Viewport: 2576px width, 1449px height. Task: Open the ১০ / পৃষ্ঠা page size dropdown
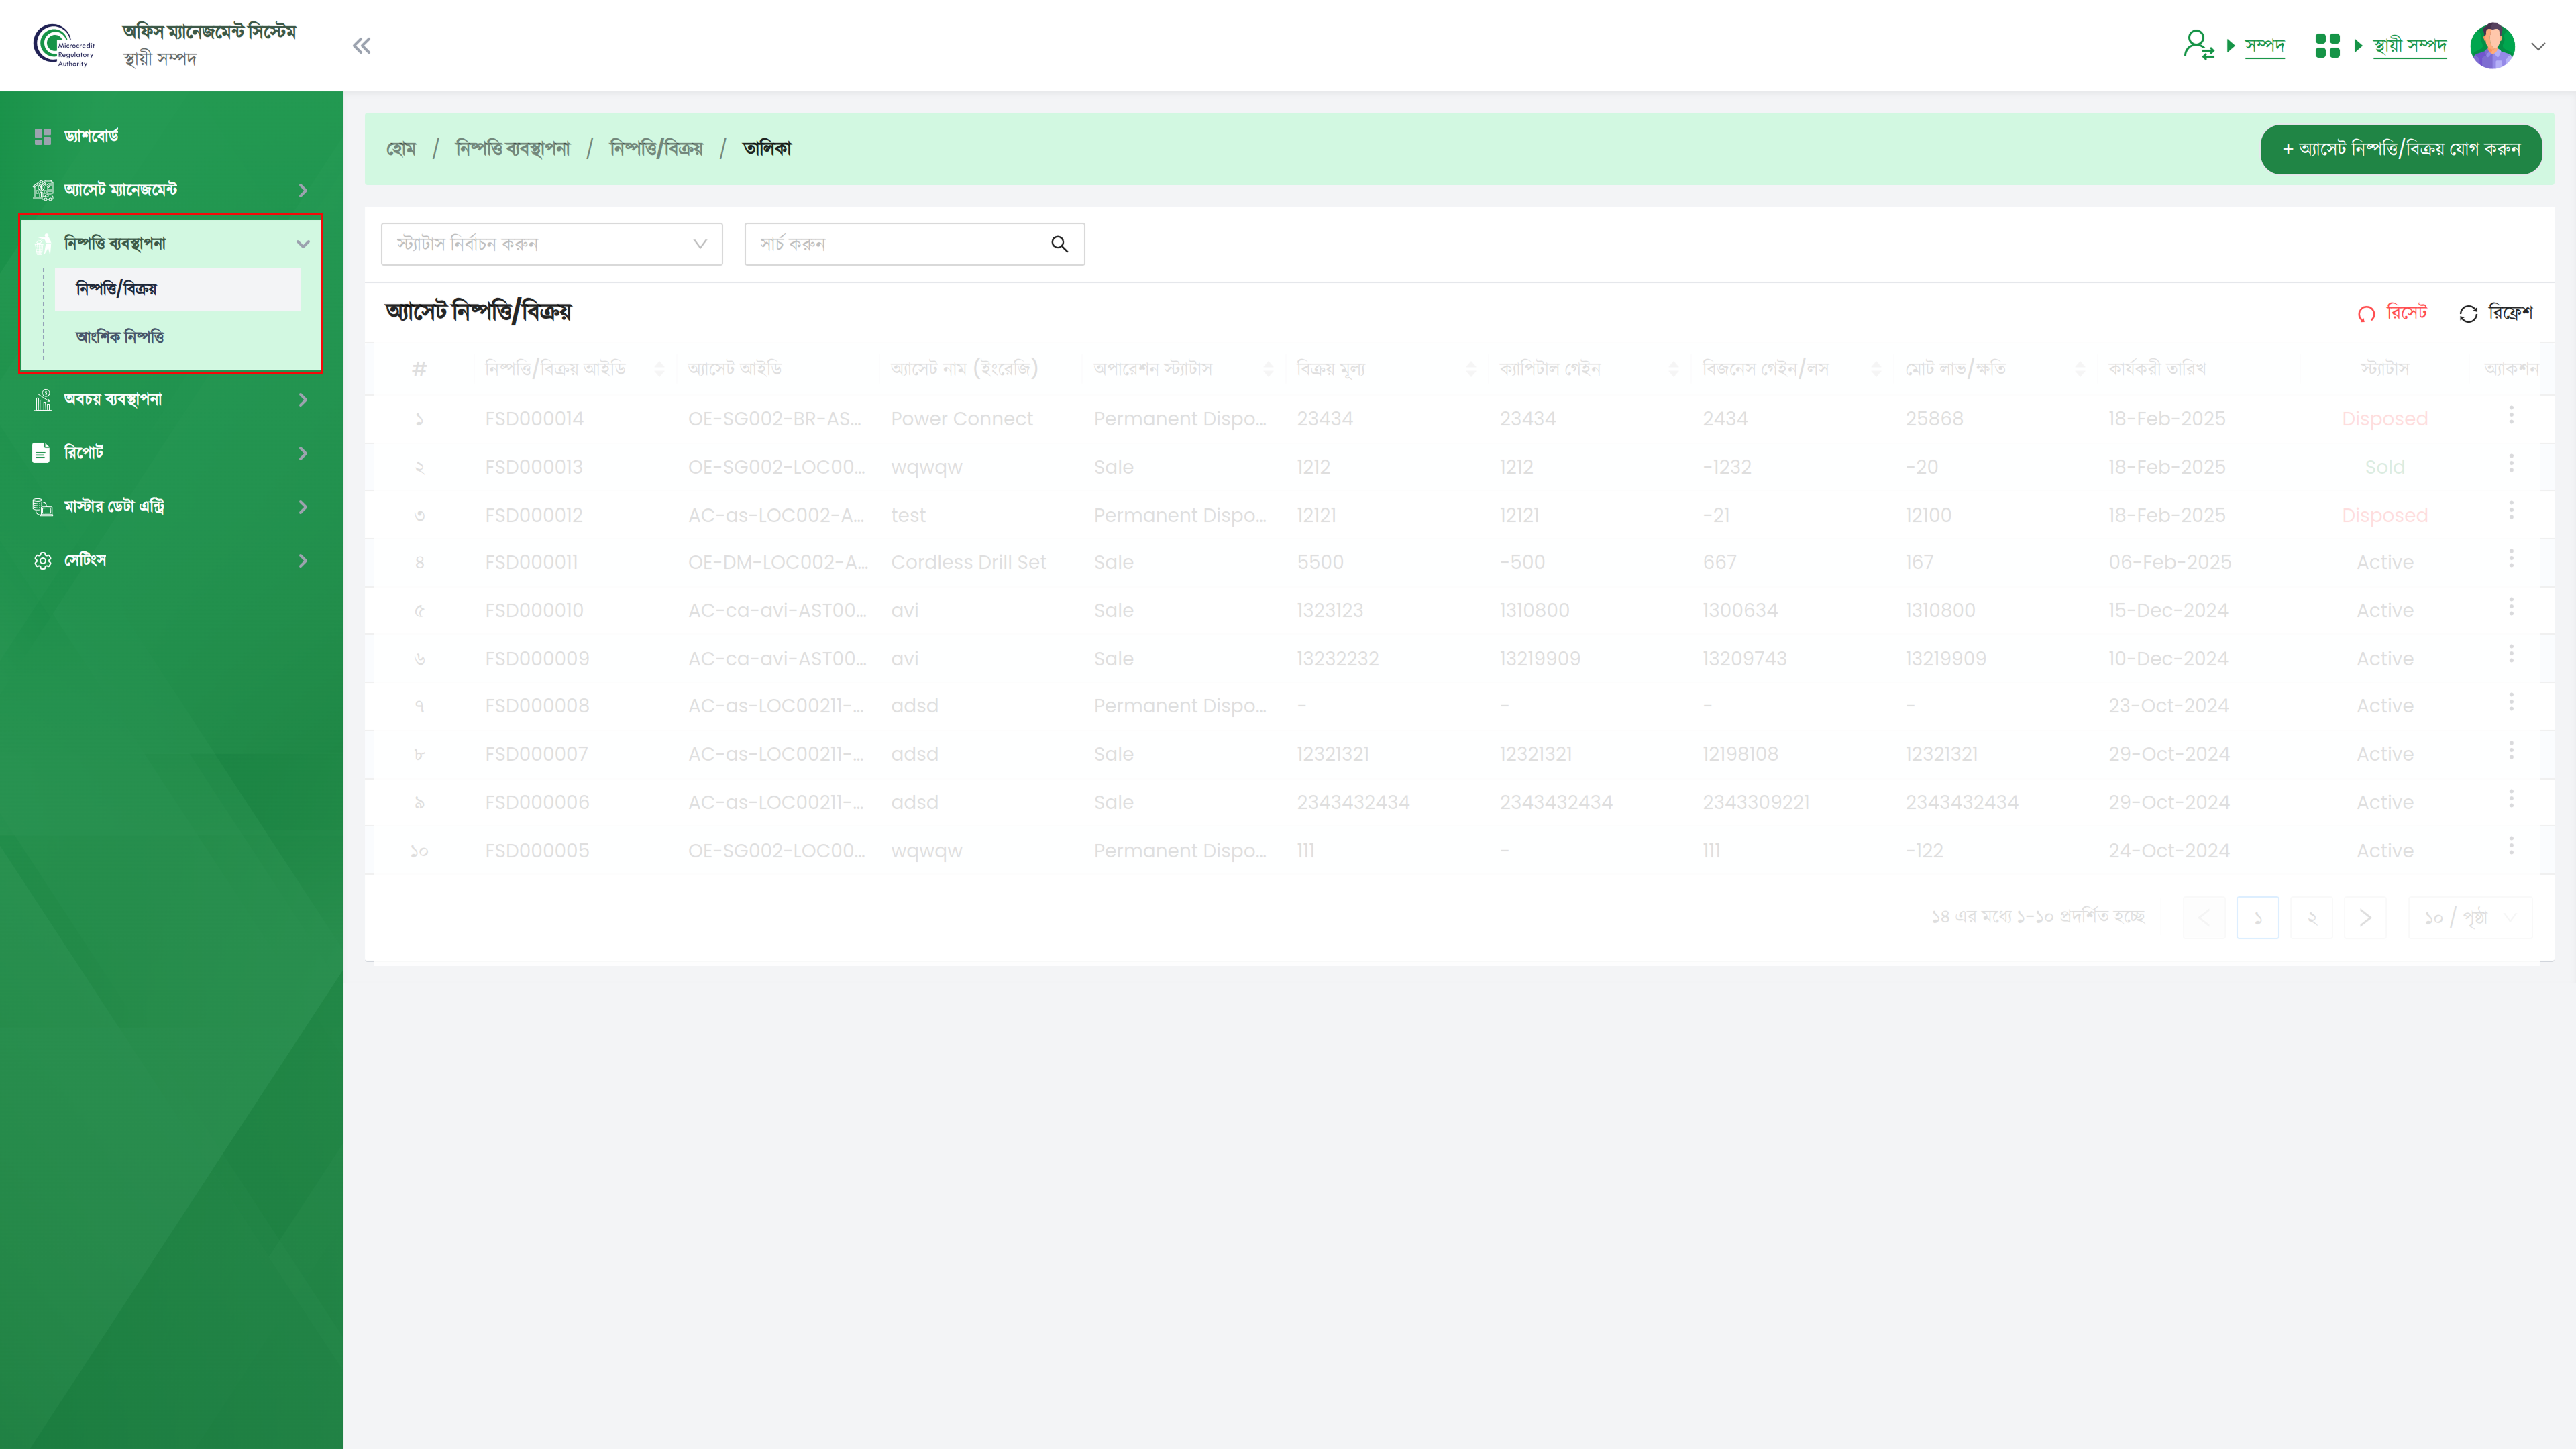pos(2471,918)
